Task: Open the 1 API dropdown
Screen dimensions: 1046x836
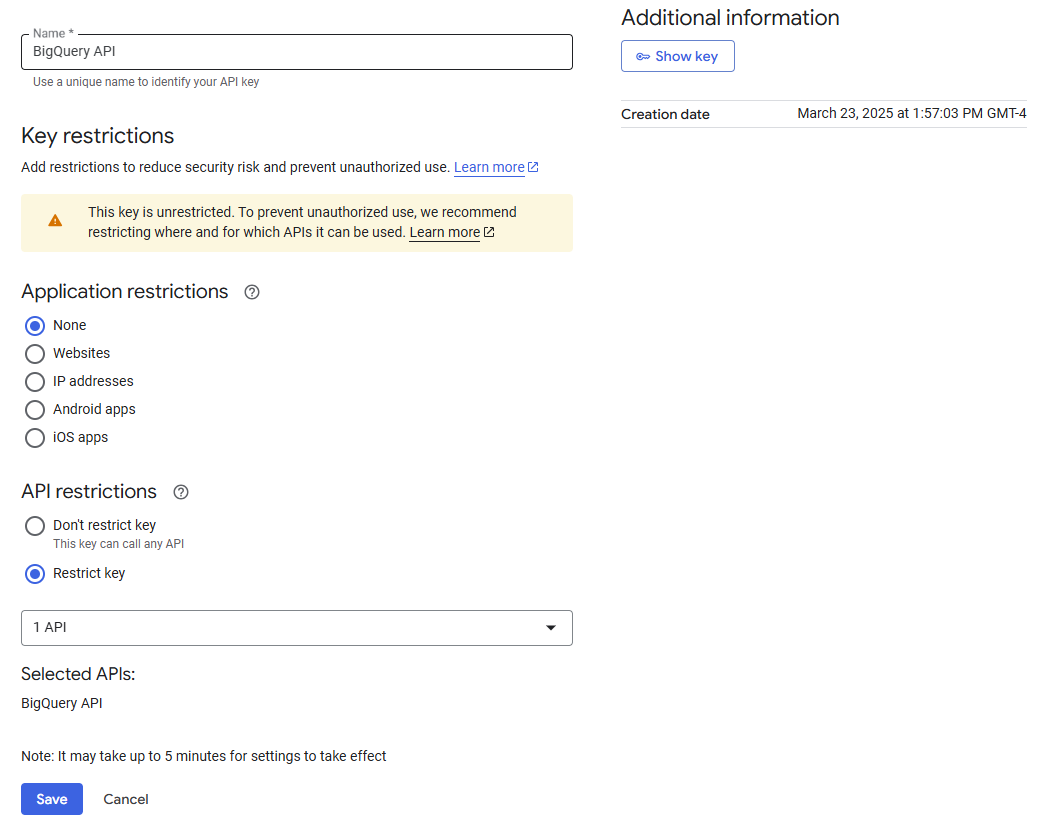Action: click(296, 628)
